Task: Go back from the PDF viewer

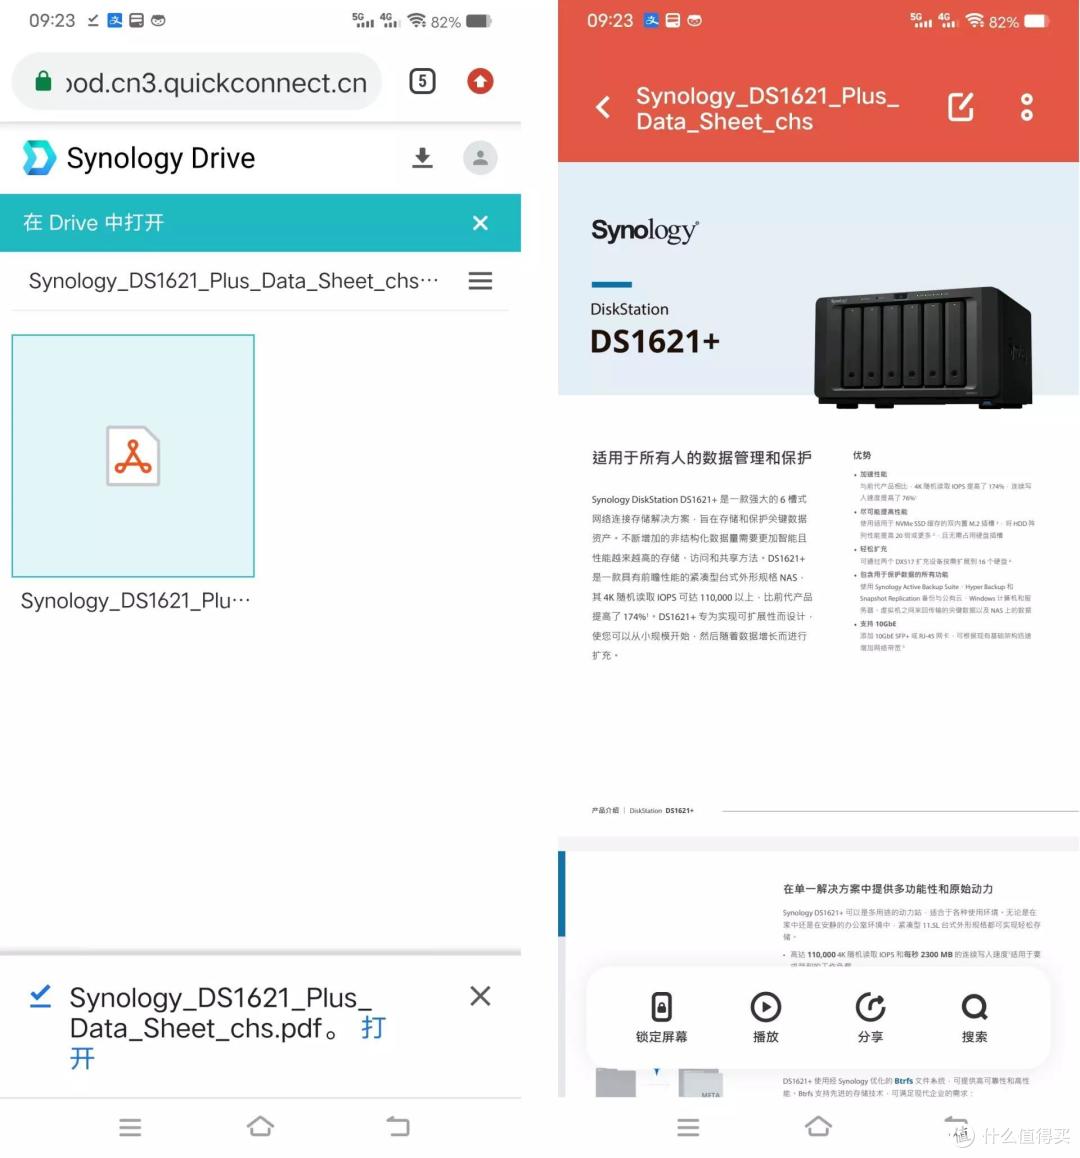Action: click(x=603, y=108)
